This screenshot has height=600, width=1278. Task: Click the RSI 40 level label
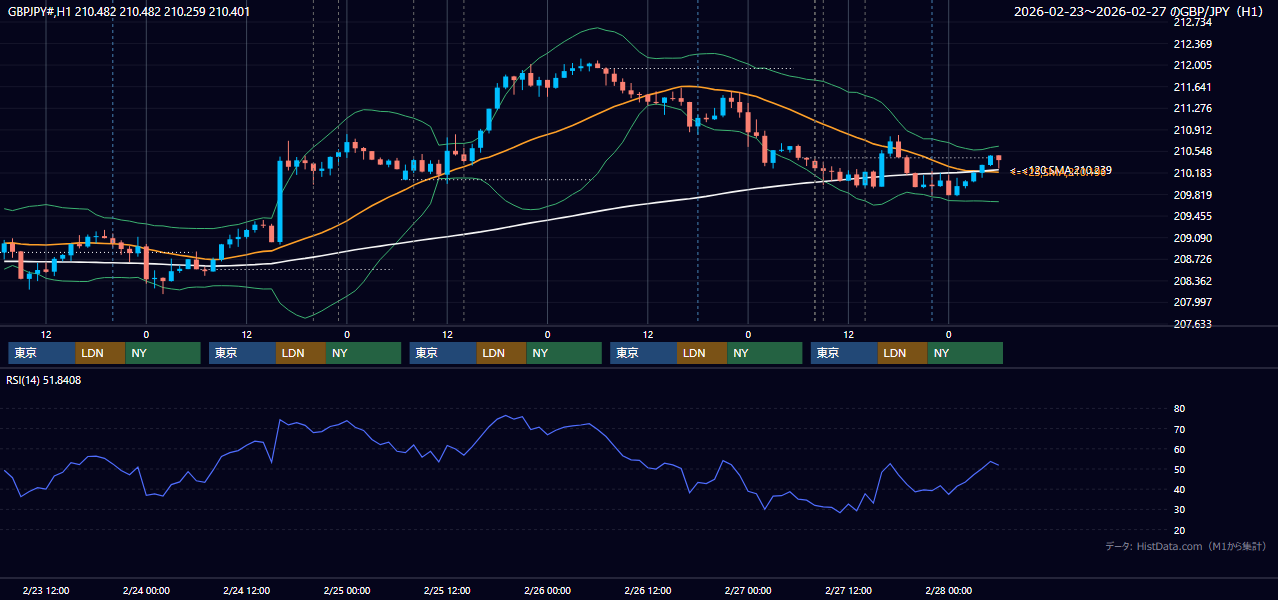pos(1179,489)
